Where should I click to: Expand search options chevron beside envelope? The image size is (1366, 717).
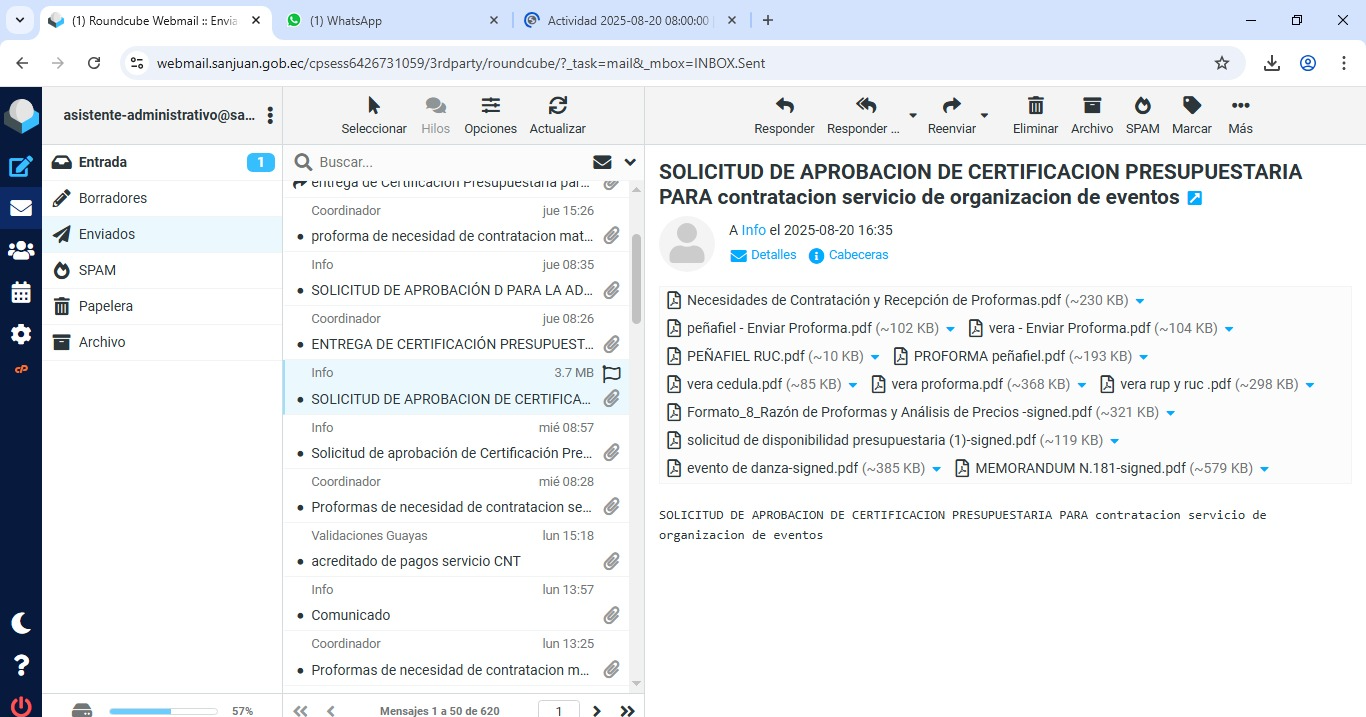630,162
